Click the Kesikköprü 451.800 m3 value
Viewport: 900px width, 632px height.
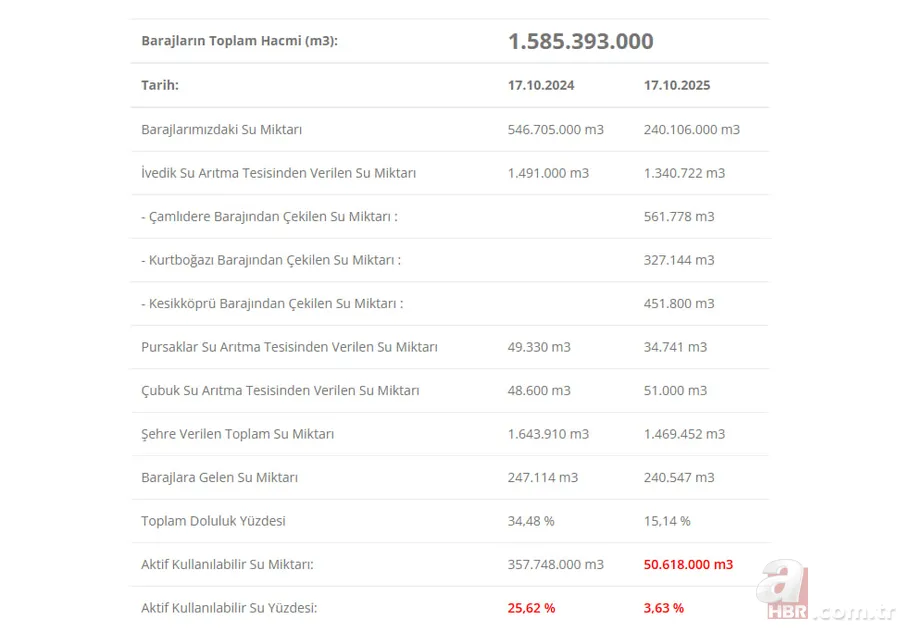(679, 303)
